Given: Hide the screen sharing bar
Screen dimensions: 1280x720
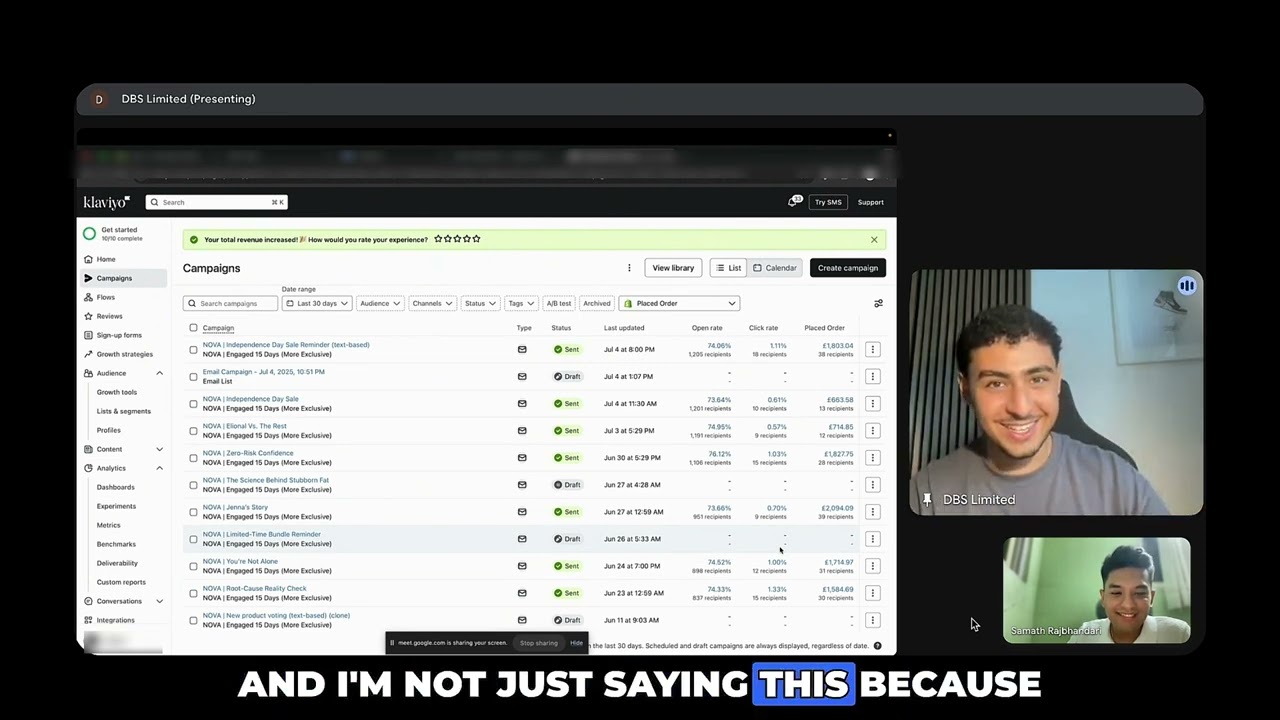Looking at the screenshot, I should (x=576, y=643).
